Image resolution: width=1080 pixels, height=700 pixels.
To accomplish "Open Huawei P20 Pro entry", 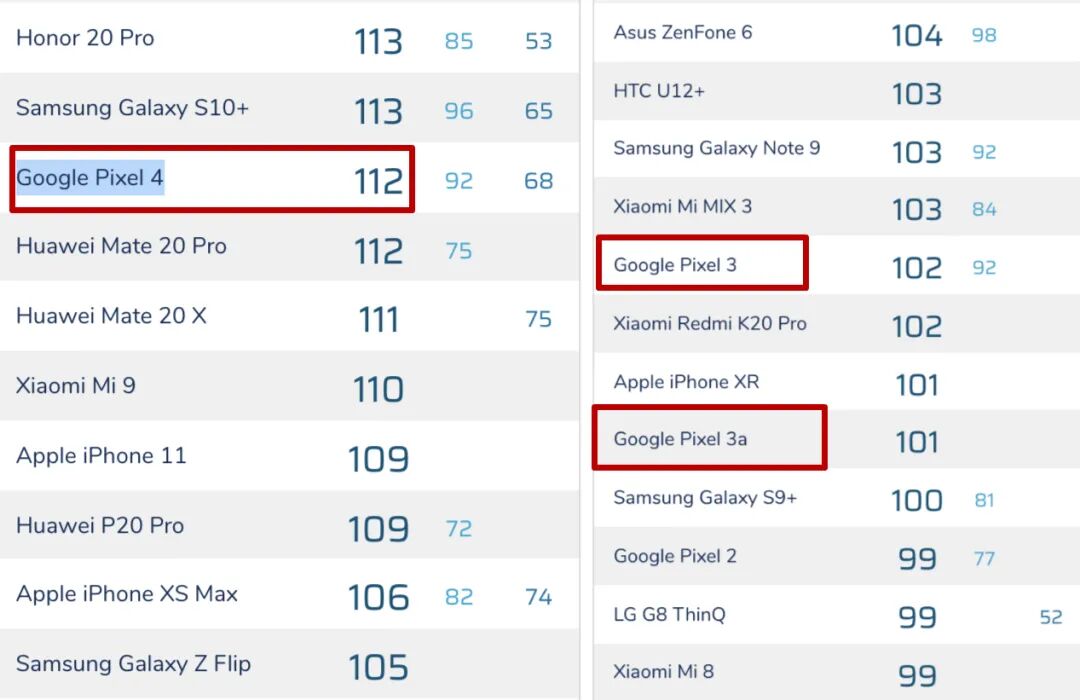I will point(100,526).
